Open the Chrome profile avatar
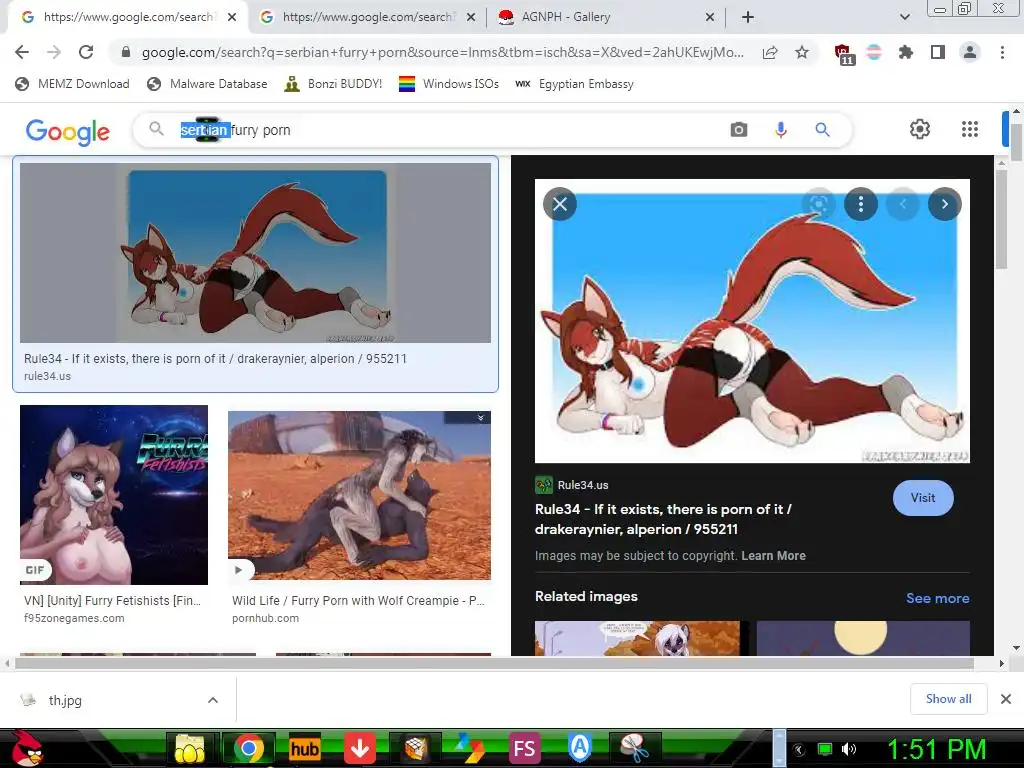This screenshot has height=768, width=1024. coord(970,52)
